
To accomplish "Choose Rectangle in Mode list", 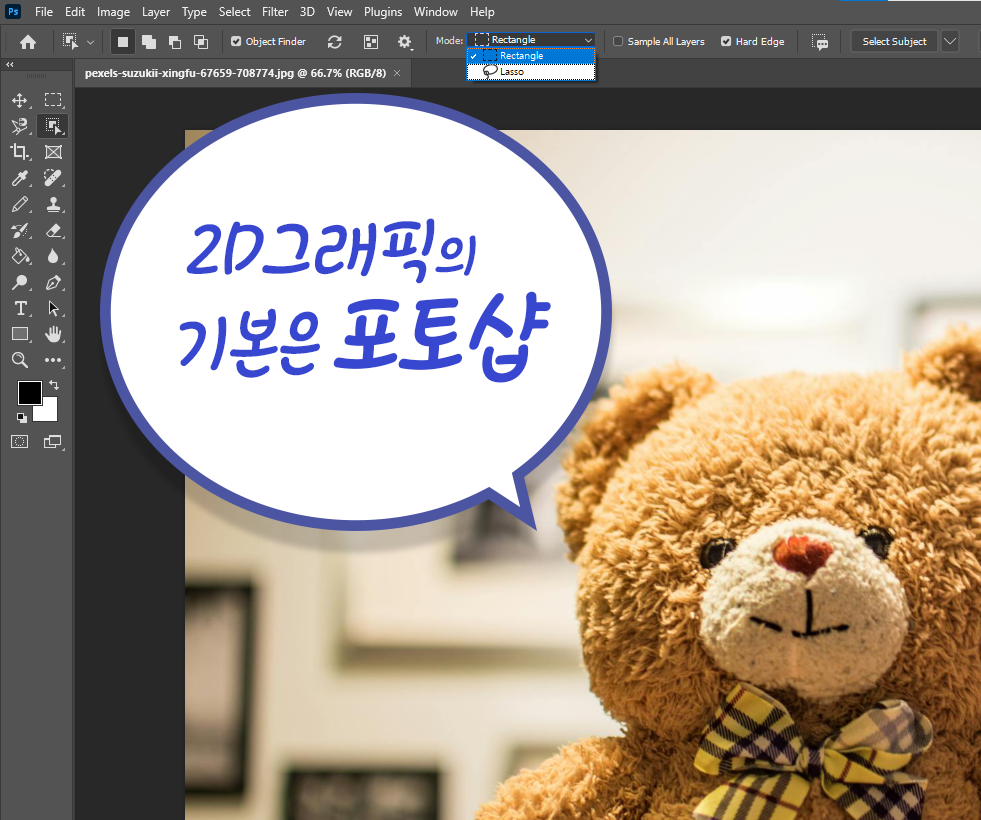I will [531, 56].
